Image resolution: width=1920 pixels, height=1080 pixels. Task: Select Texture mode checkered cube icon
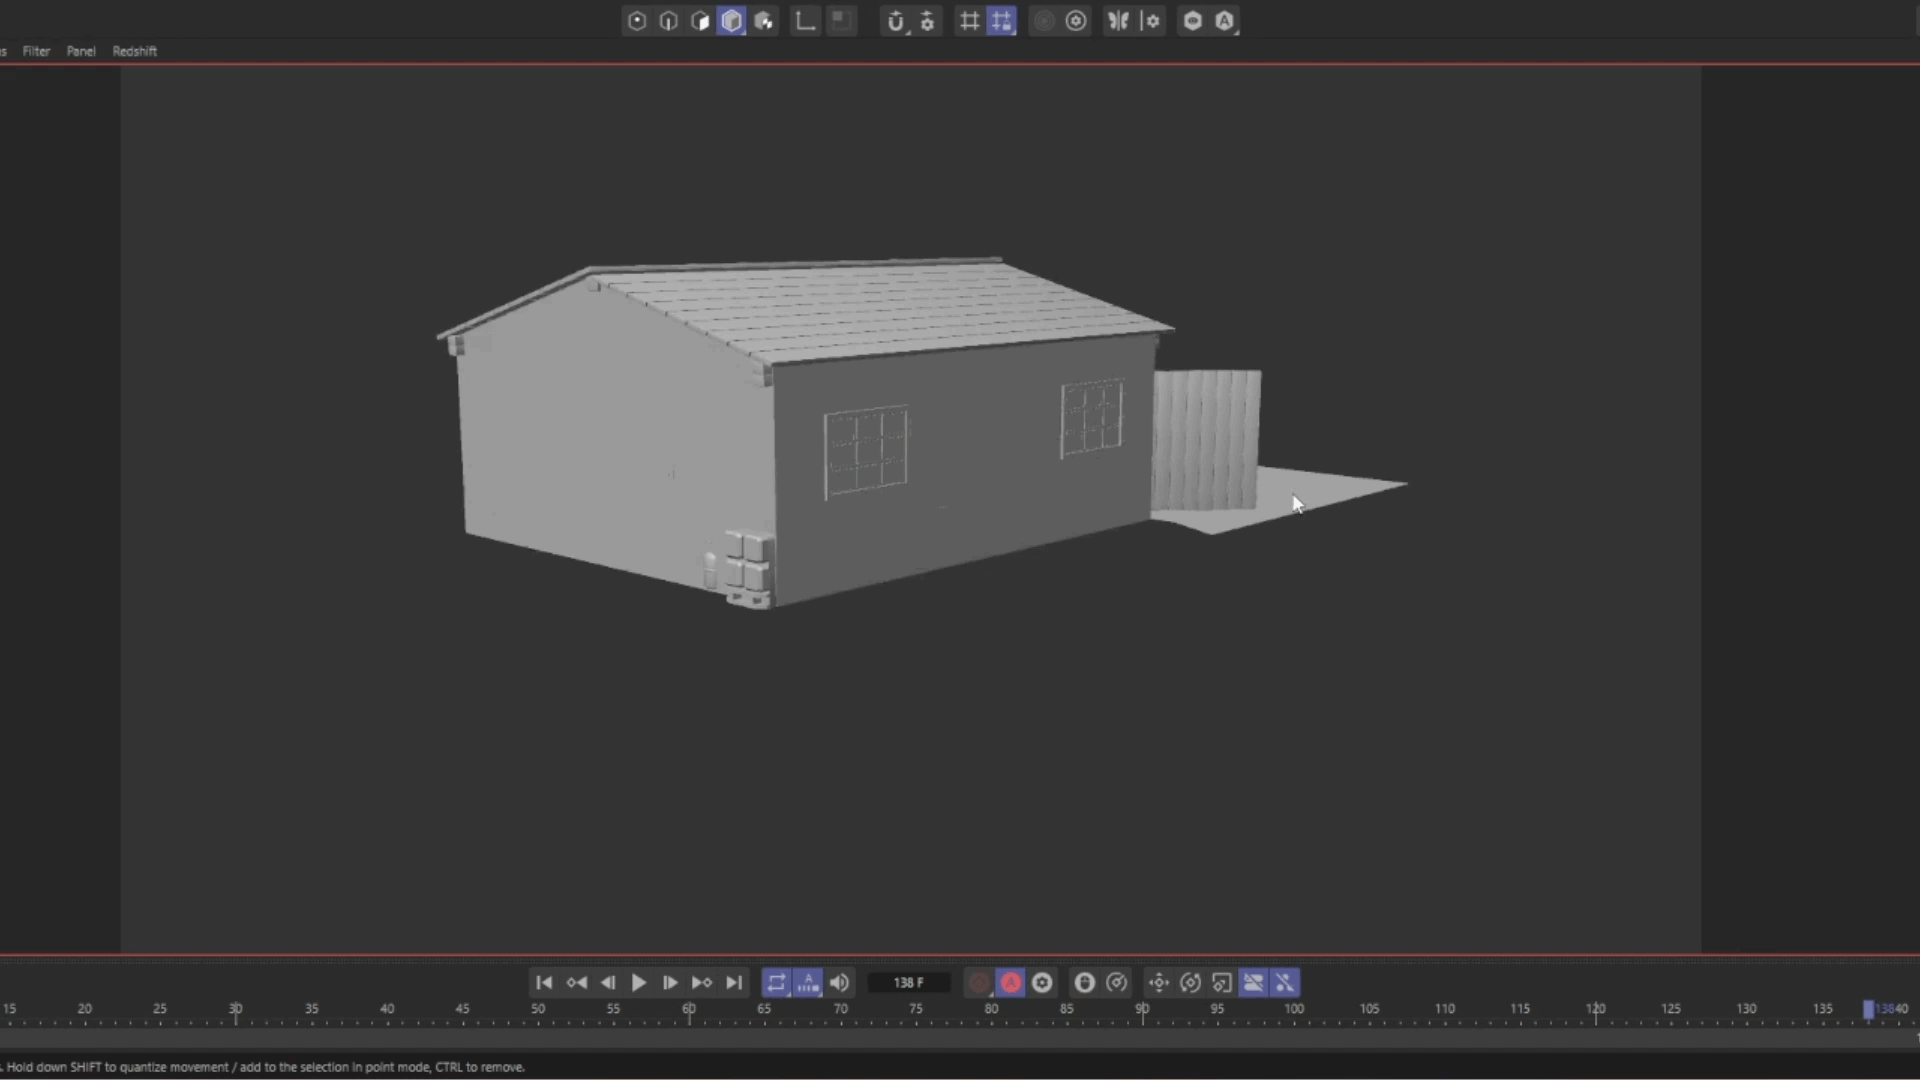(764, 21)
